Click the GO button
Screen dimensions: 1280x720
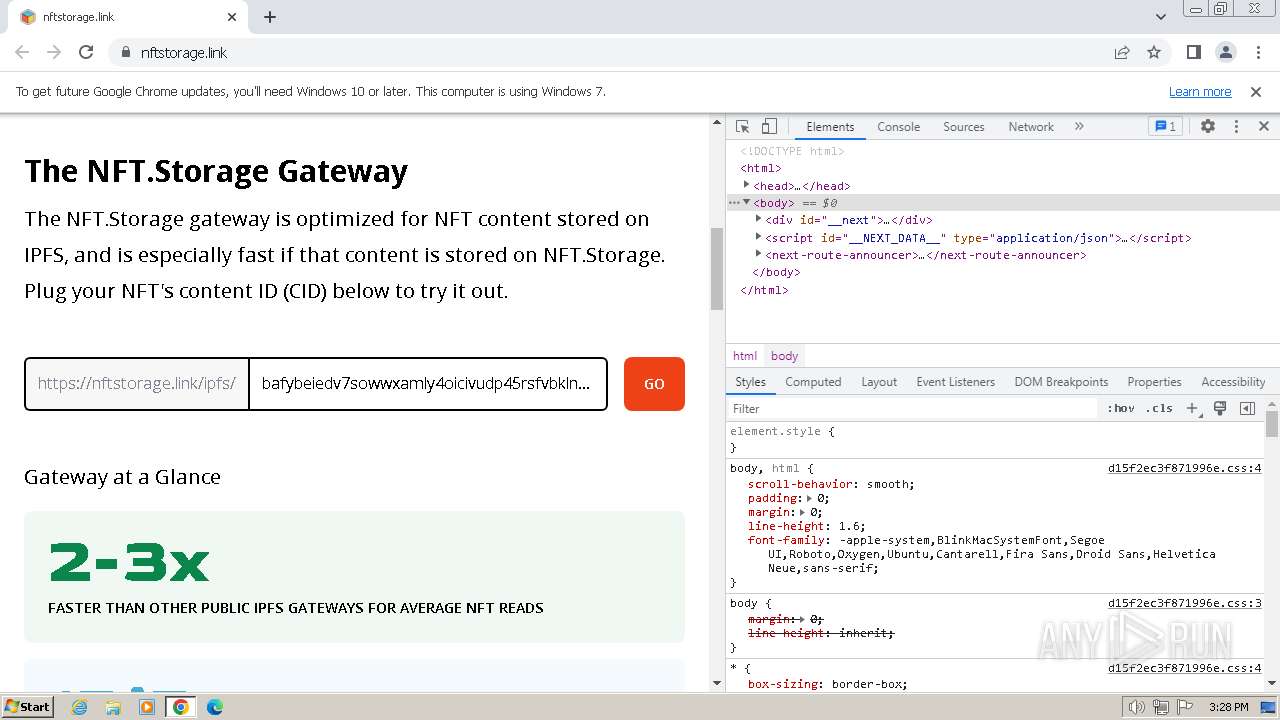(654, 384)
